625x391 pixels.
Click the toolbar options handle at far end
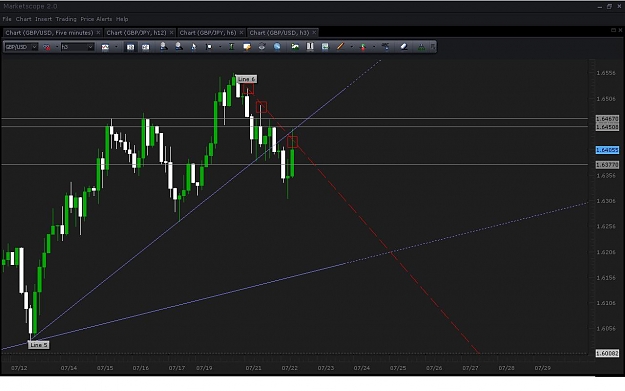click(433, 47)
